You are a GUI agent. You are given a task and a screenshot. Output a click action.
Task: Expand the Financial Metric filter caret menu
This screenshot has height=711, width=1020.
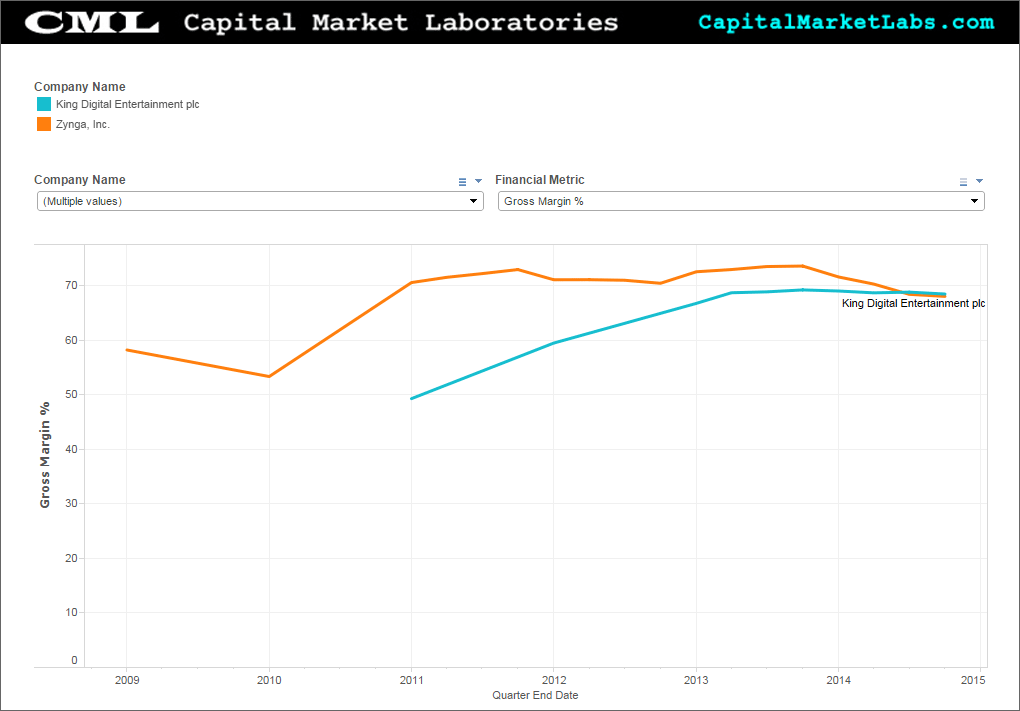point(979,181)
